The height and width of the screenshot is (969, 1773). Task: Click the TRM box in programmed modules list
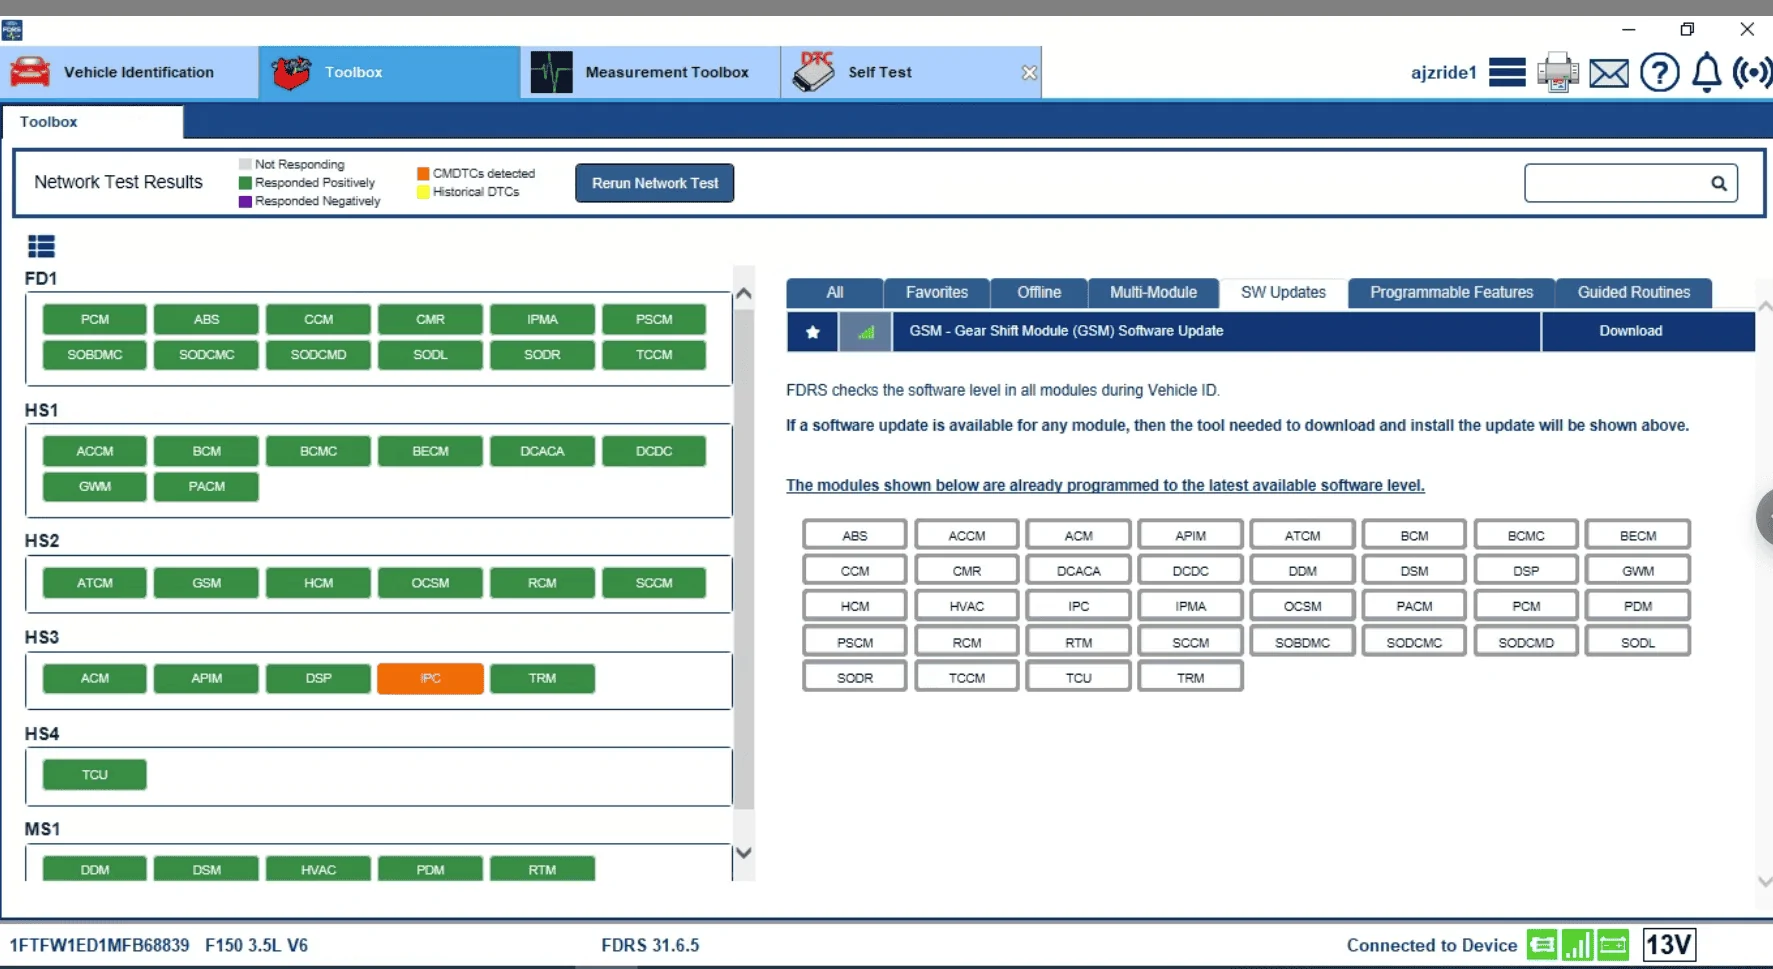(x=1190, y=677)
